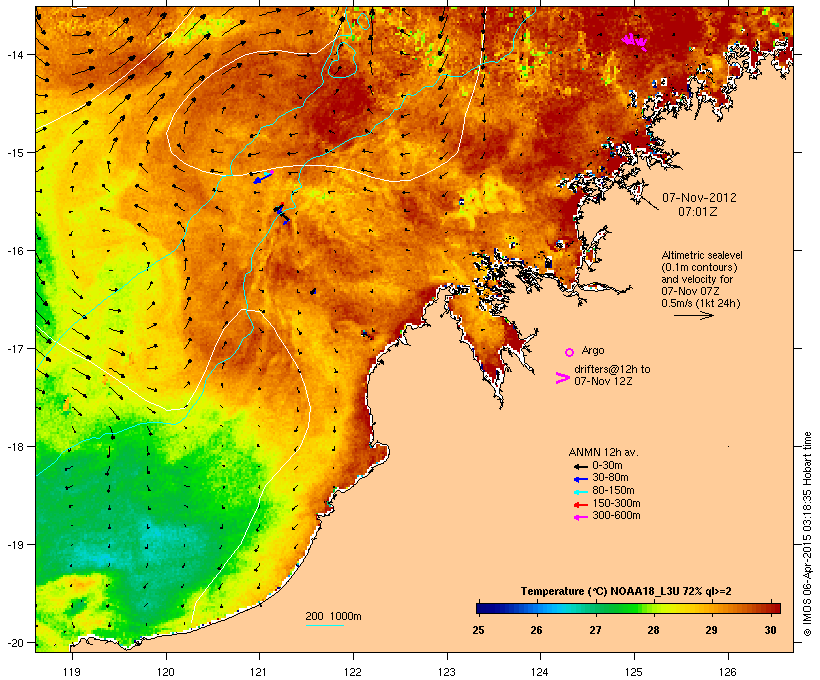
Task: Click the longitude axis label 121
Action: [x=259, y=672]
